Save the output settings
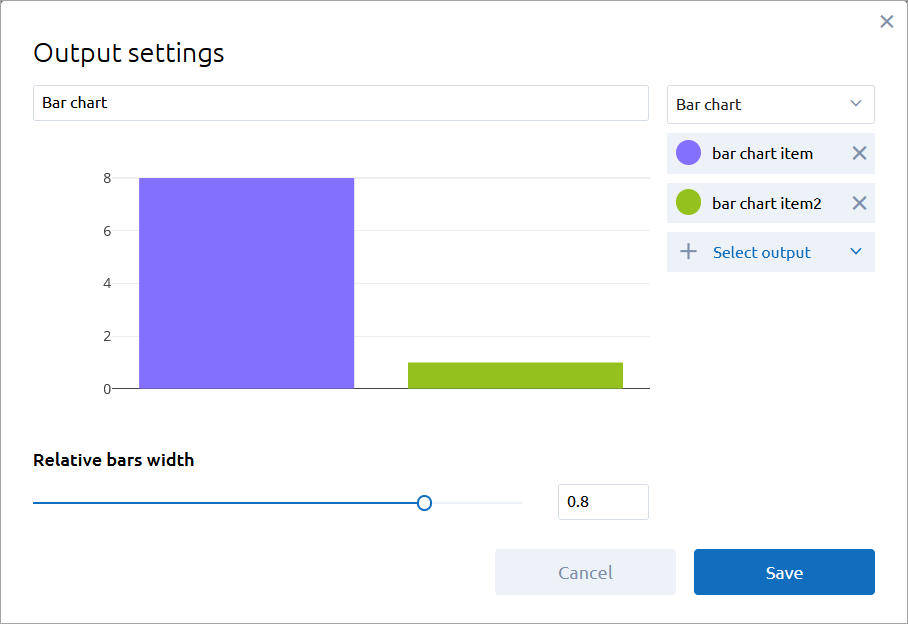Viewport: 908px width, 624px height. [x=784, y=572]
